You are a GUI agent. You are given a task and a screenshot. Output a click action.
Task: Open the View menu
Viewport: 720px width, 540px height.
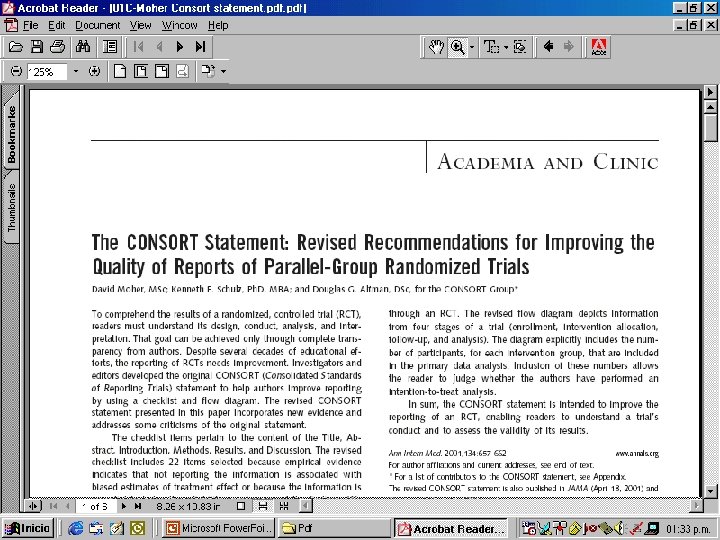click(140, 25)
